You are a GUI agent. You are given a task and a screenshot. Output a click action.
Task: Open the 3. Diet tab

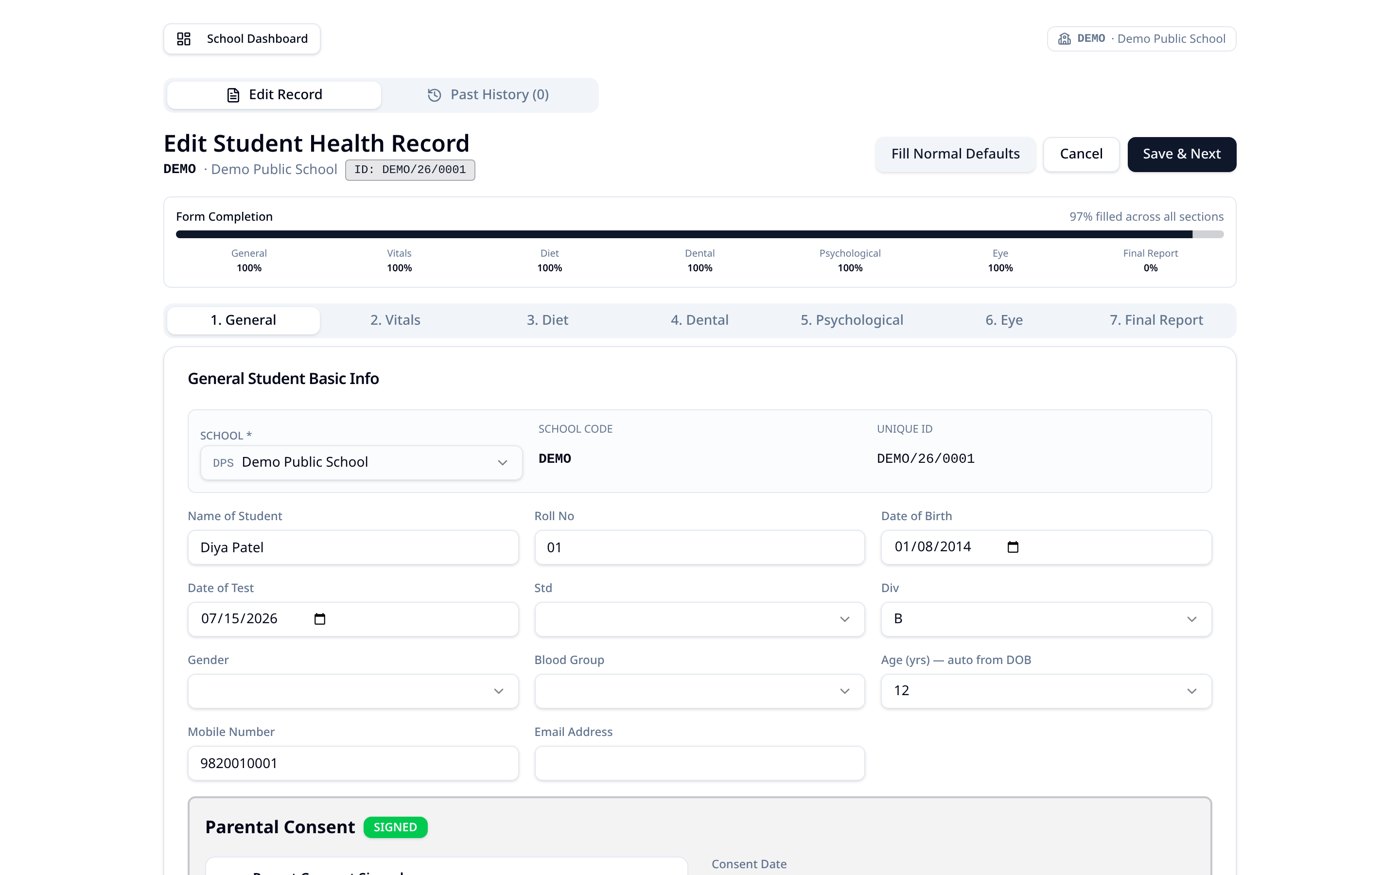[x=547, y=320]
